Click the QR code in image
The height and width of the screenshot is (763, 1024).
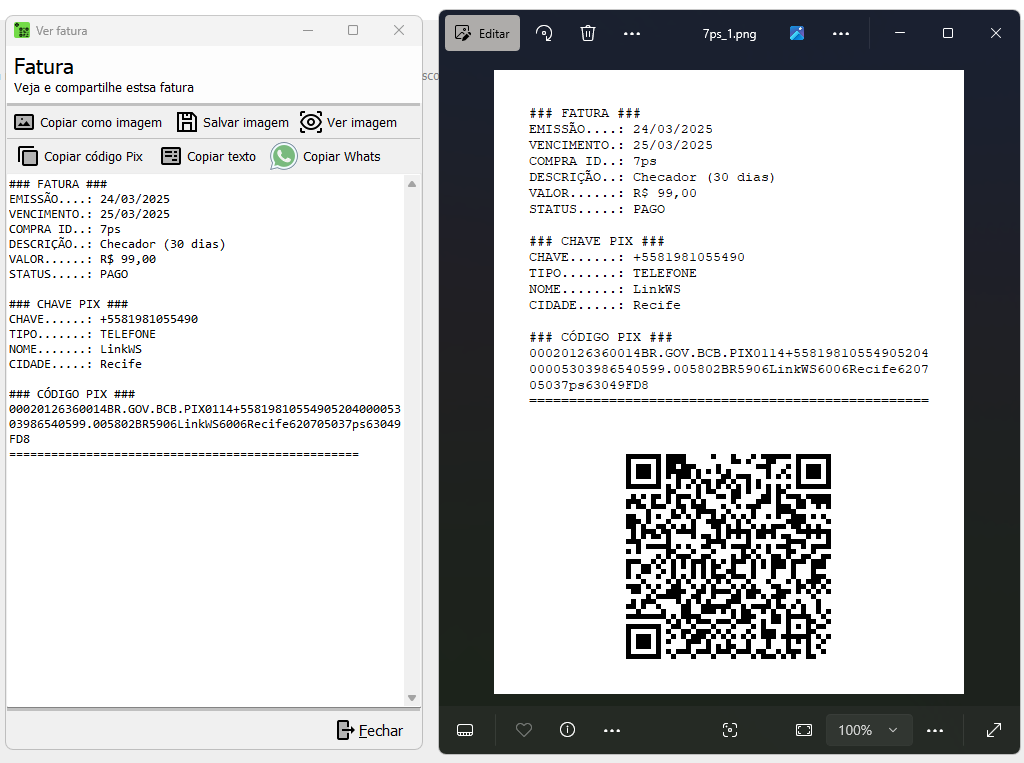coord(728,556)
